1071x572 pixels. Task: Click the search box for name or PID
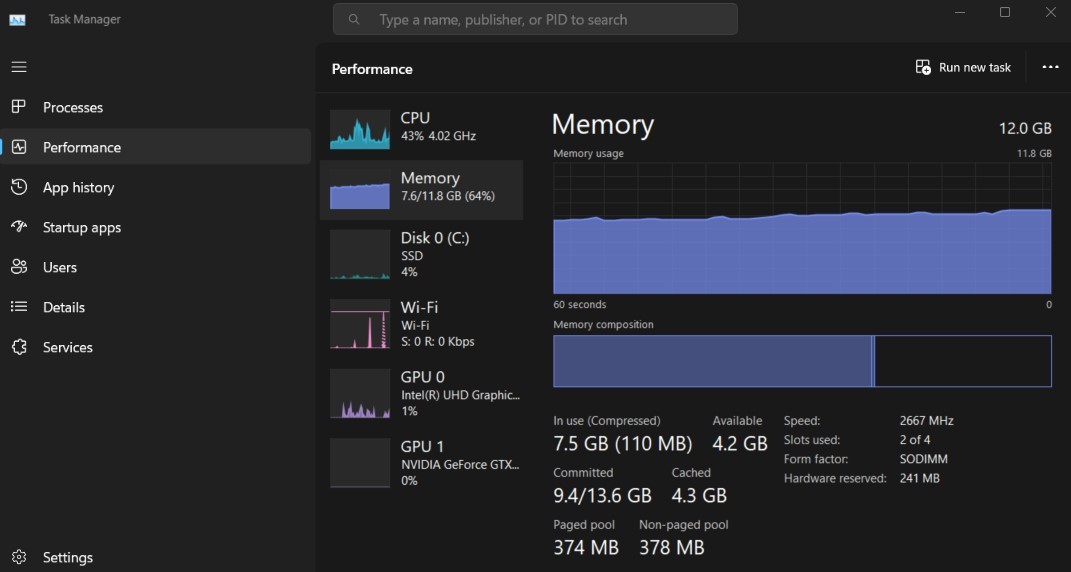tap(535, 19)
